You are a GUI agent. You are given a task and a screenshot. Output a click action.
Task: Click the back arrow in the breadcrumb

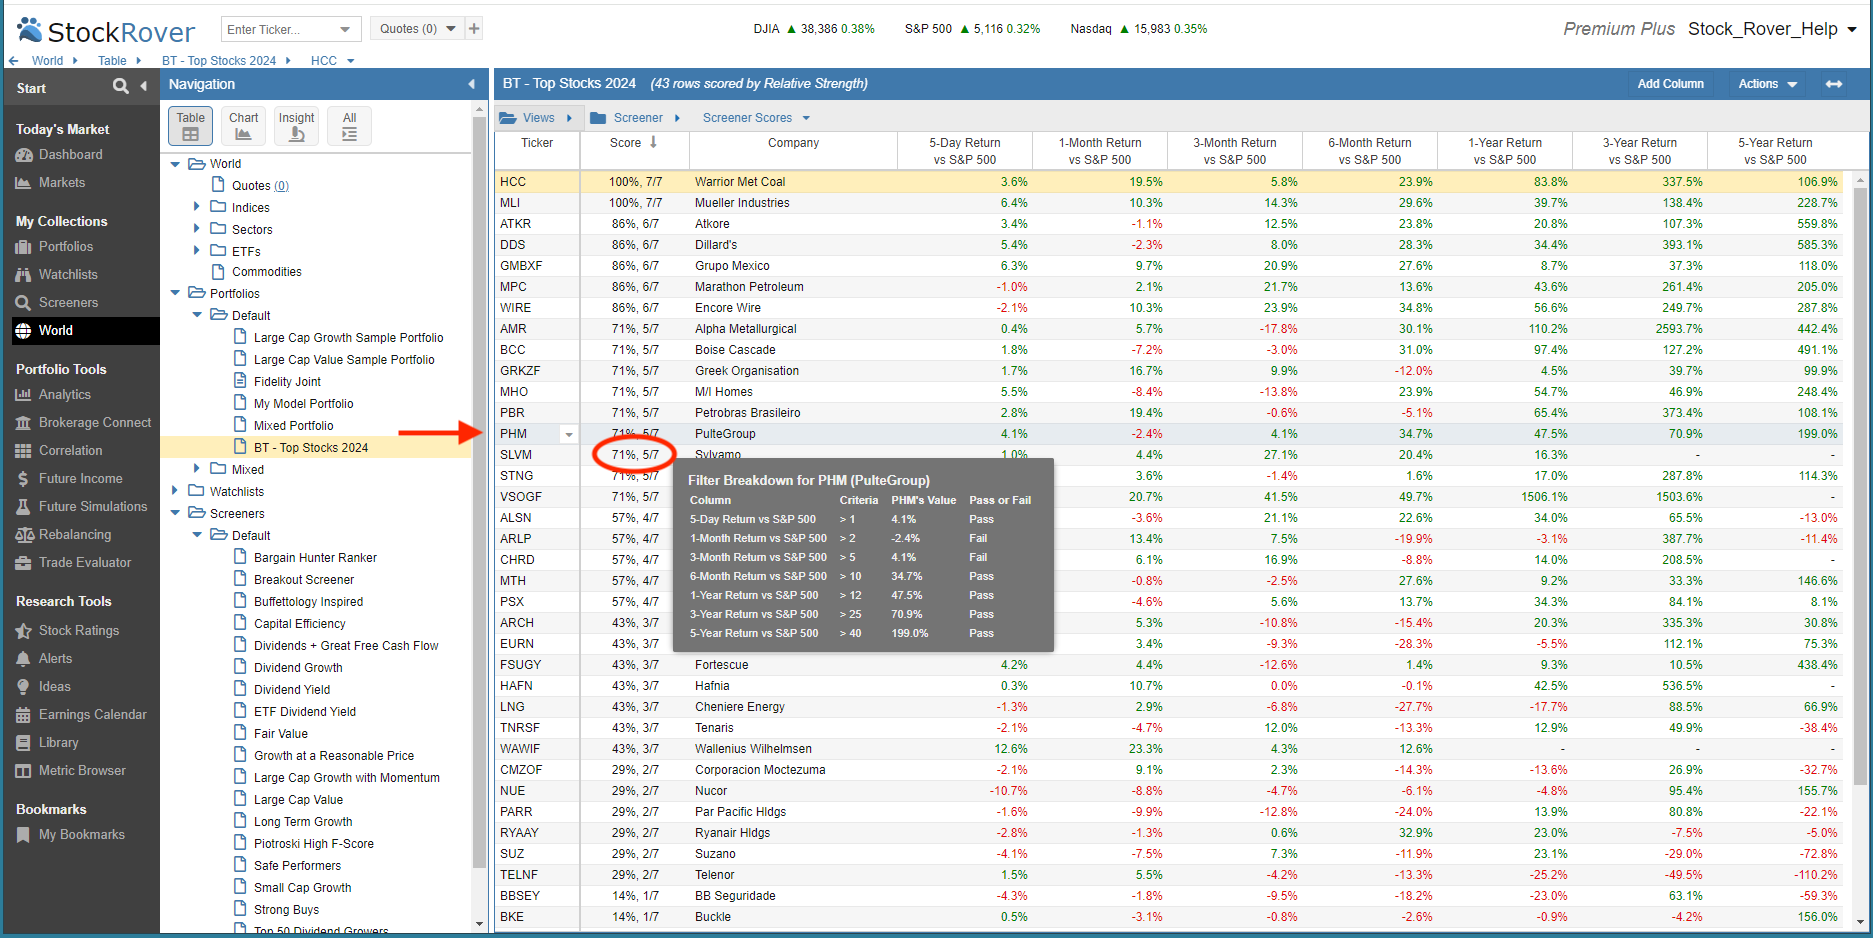(13, 61)
